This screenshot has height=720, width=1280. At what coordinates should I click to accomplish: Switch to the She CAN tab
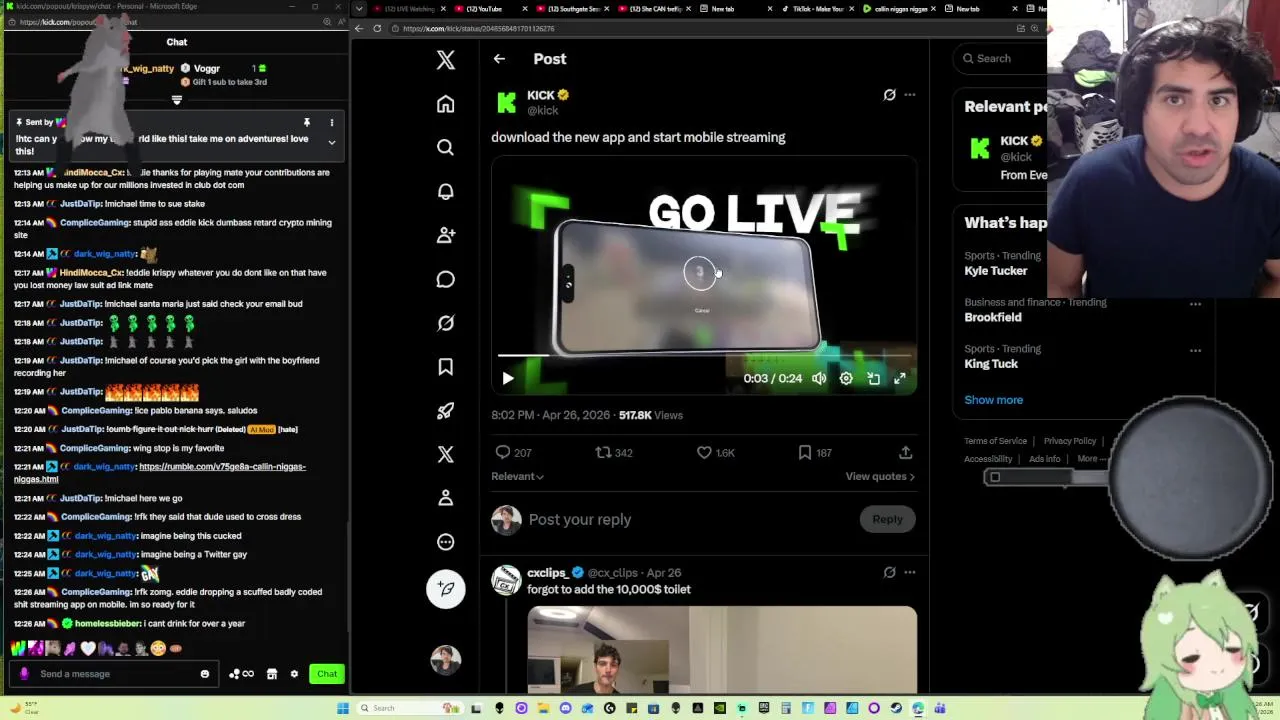point(655,9)
